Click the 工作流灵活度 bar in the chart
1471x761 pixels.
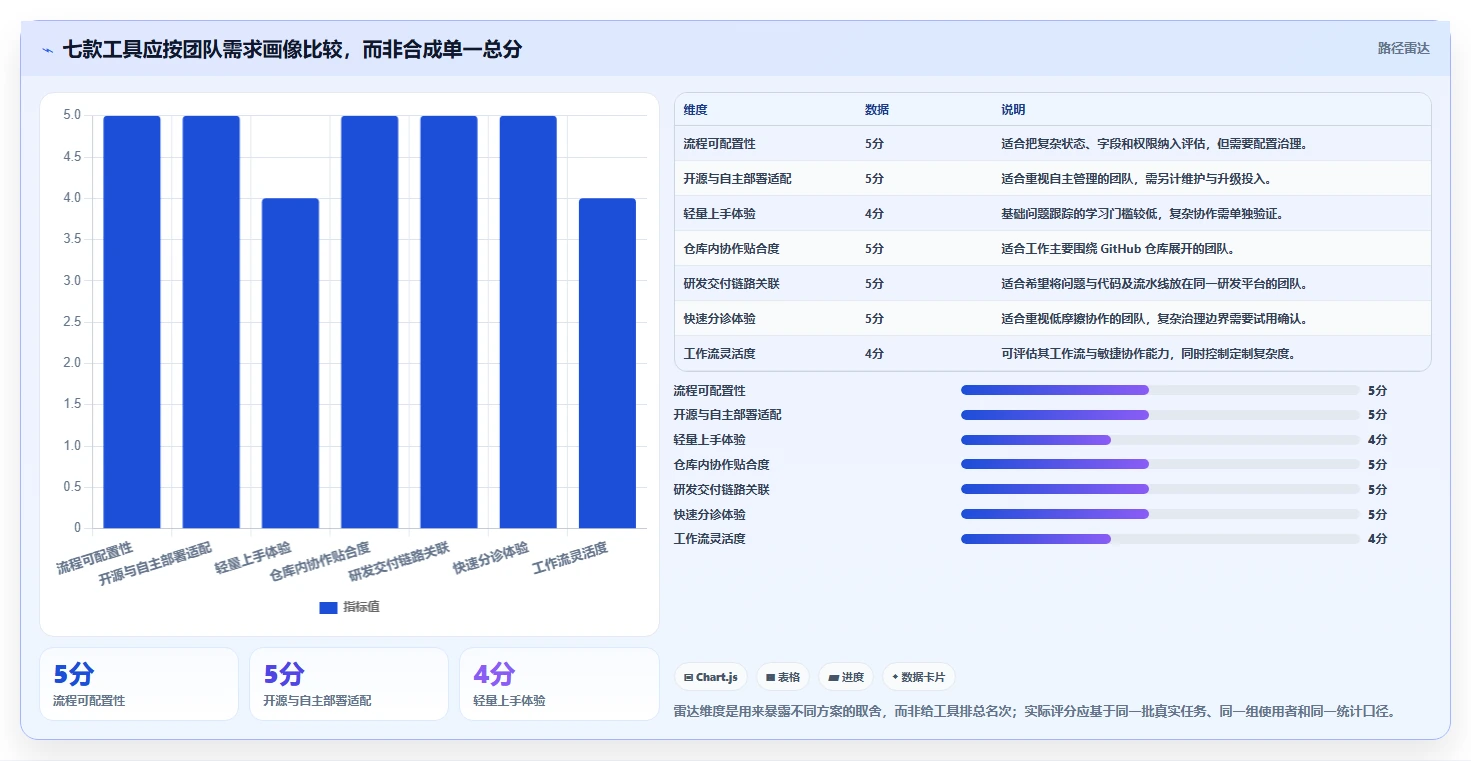(608, 363)
